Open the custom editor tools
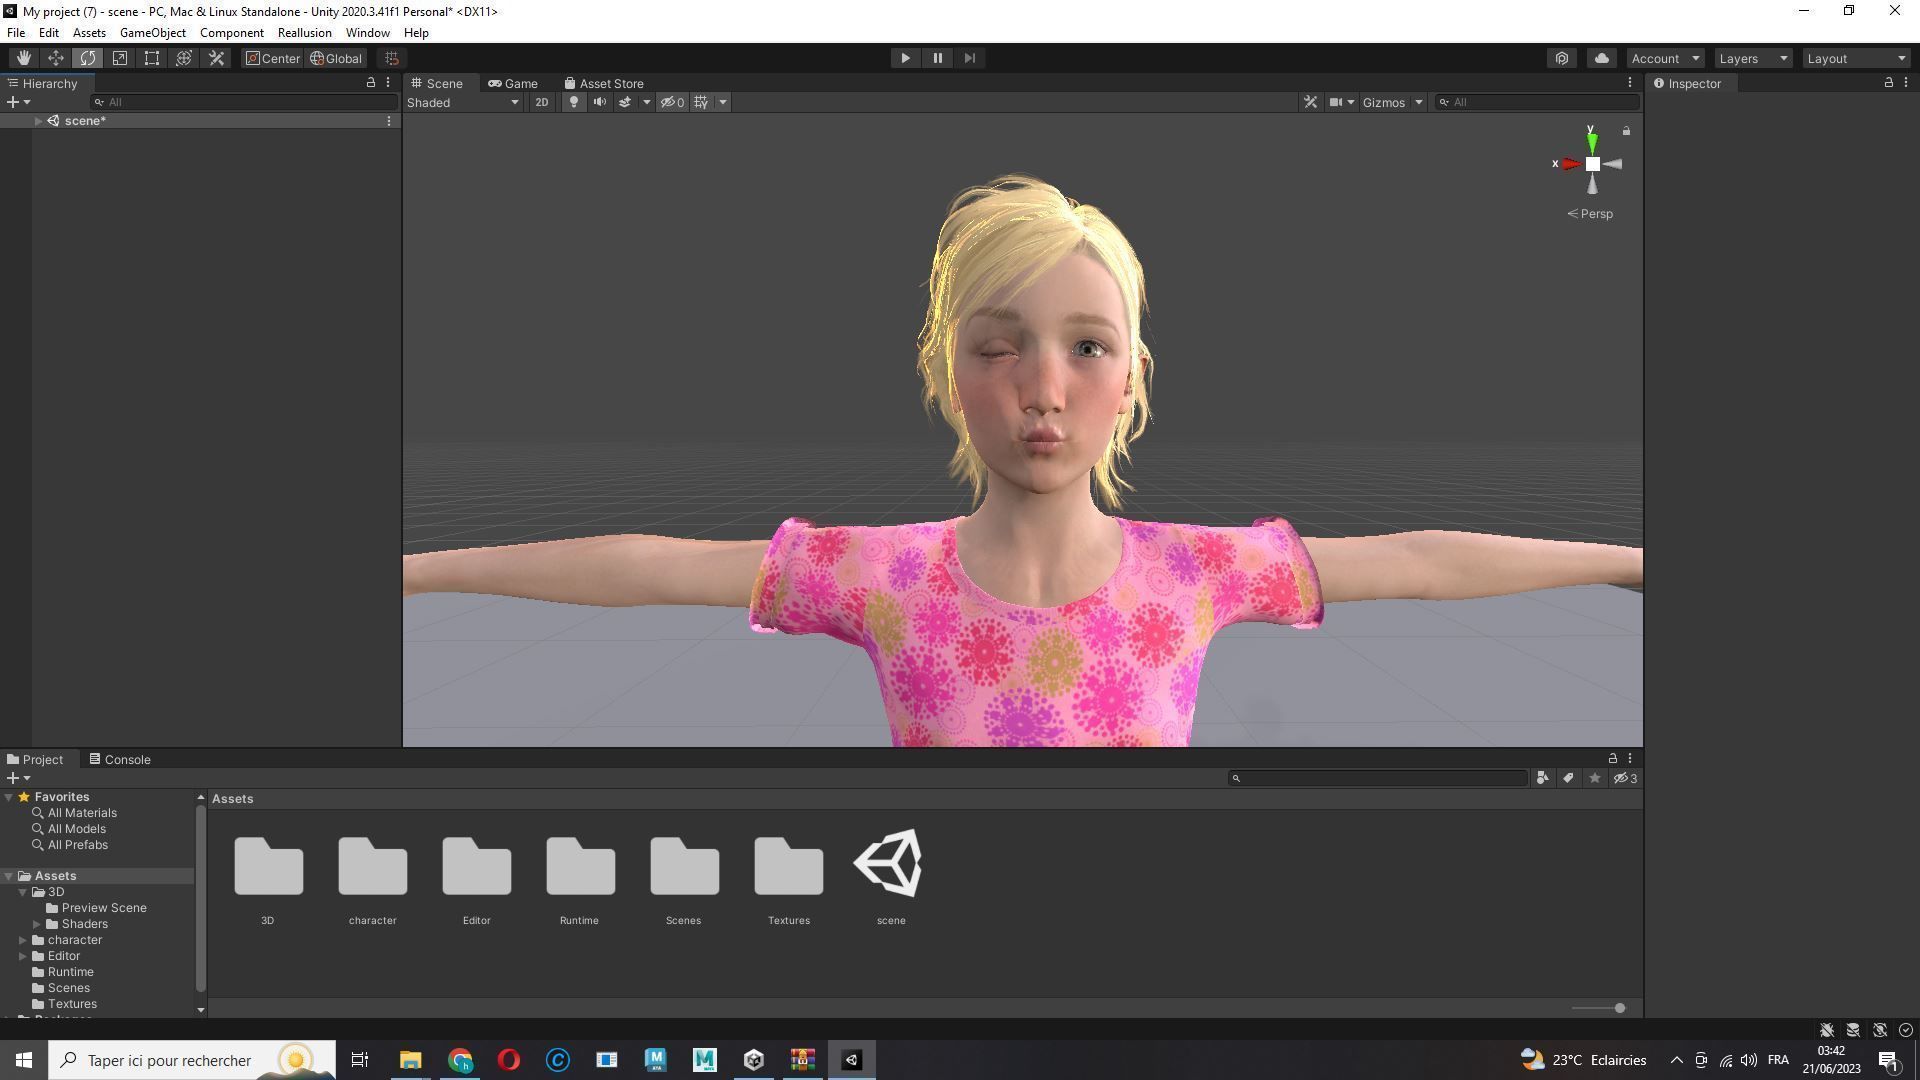 [216, 58]
